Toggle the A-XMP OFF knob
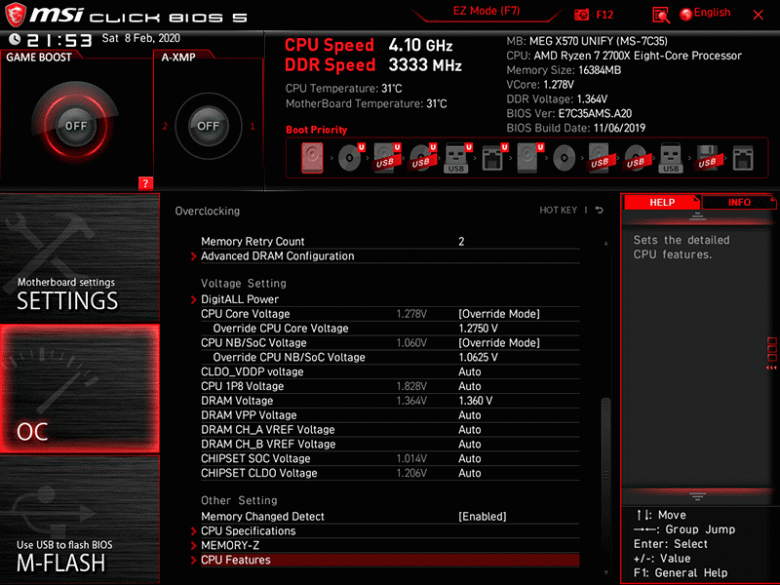Viewport: 780px width, 585px height. [x=208, y=126]
